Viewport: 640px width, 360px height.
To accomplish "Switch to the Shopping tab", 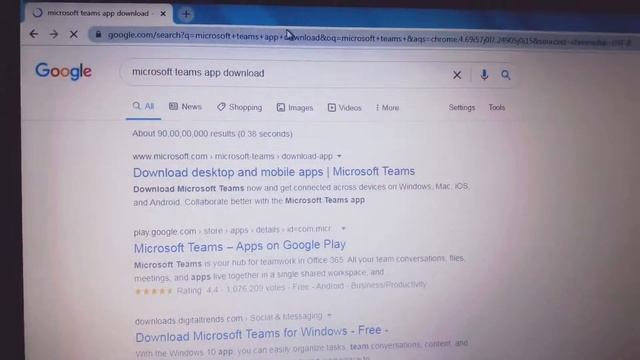I will pyautogui.click(x=240, y=107).
